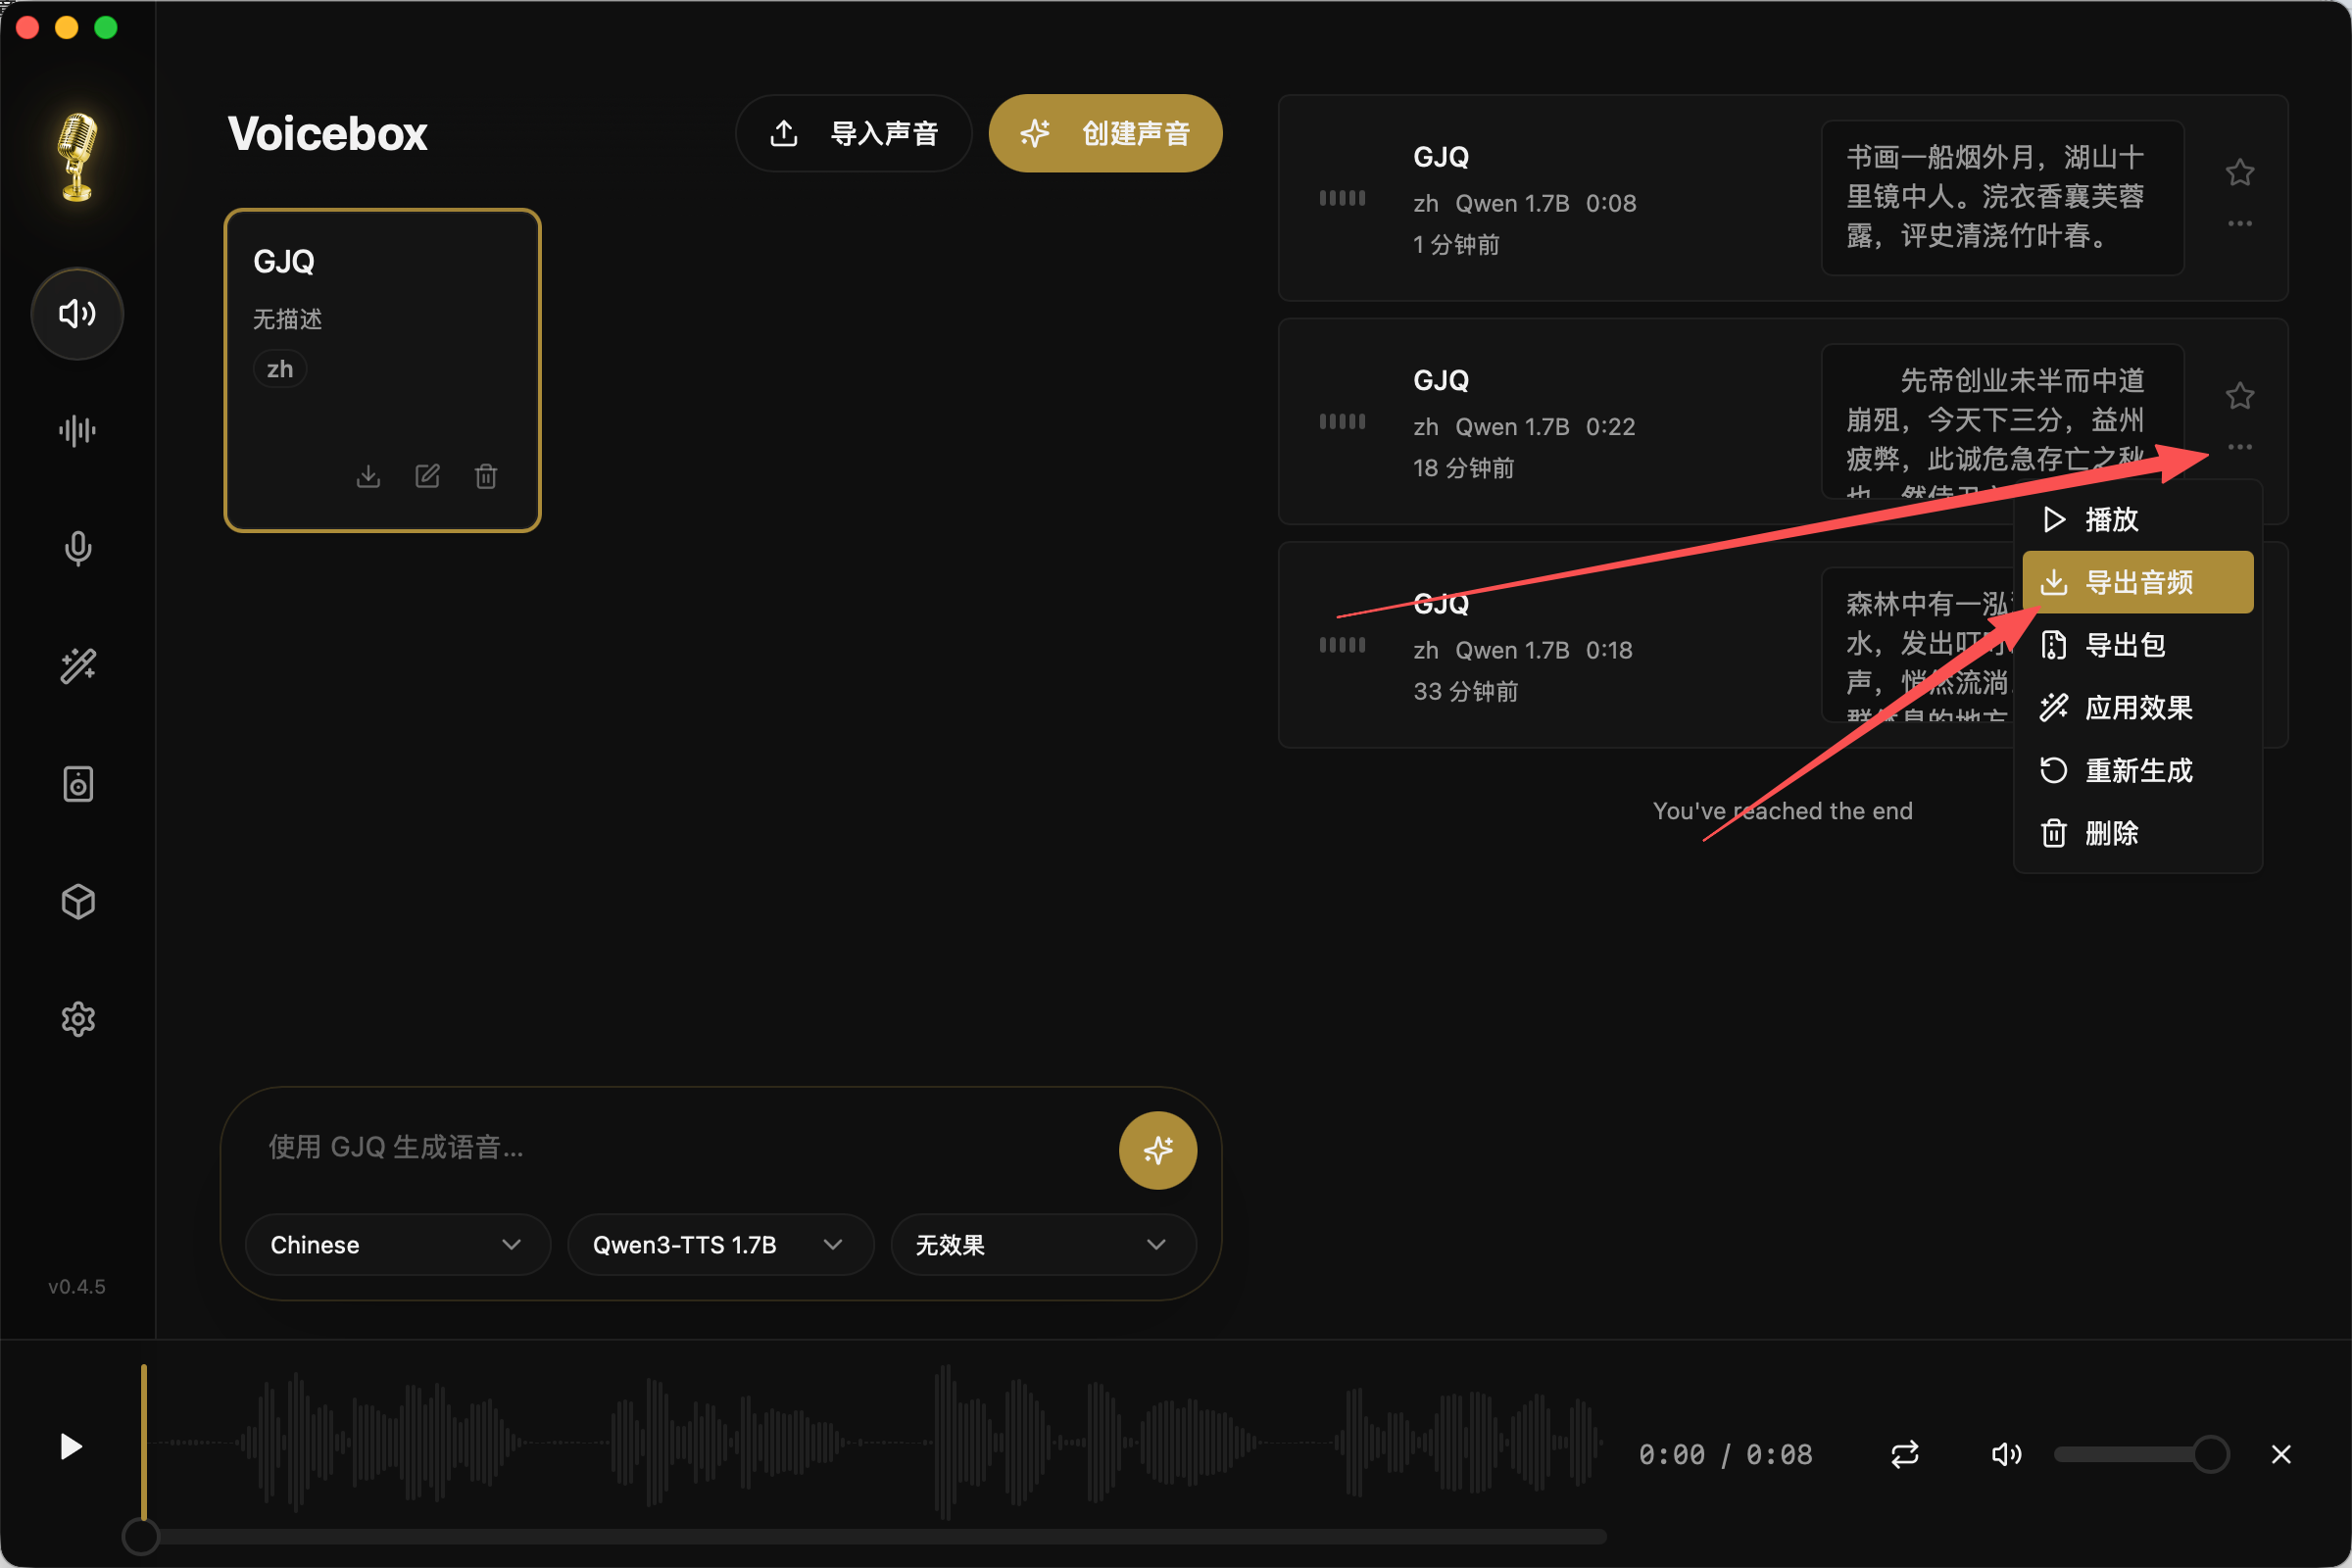
Task: Open the Qwen3-TTS 1.7B model dropdown
Action: (719, 1245)
